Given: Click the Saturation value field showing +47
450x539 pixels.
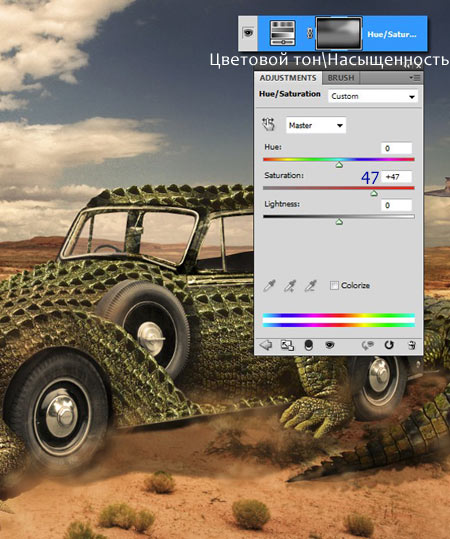Looking at the screenshot, I should tap(396, 177).
